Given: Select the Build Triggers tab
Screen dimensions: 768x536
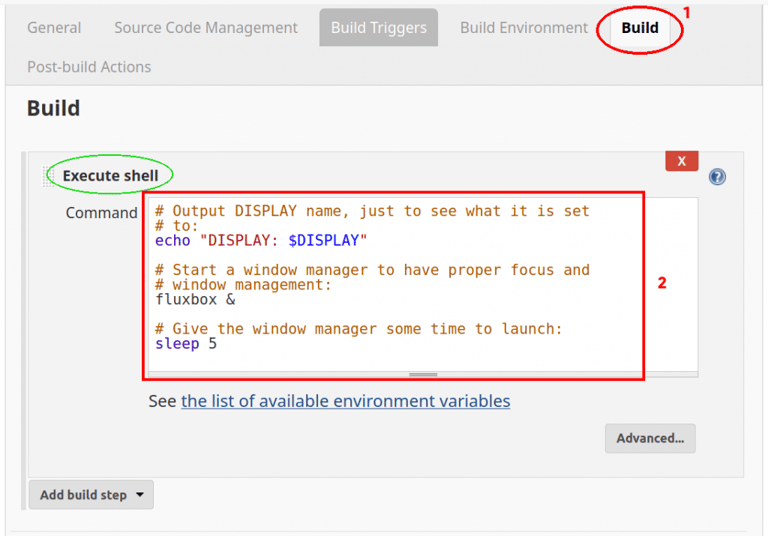Looking at the screenshot, I should click(378, 28).
